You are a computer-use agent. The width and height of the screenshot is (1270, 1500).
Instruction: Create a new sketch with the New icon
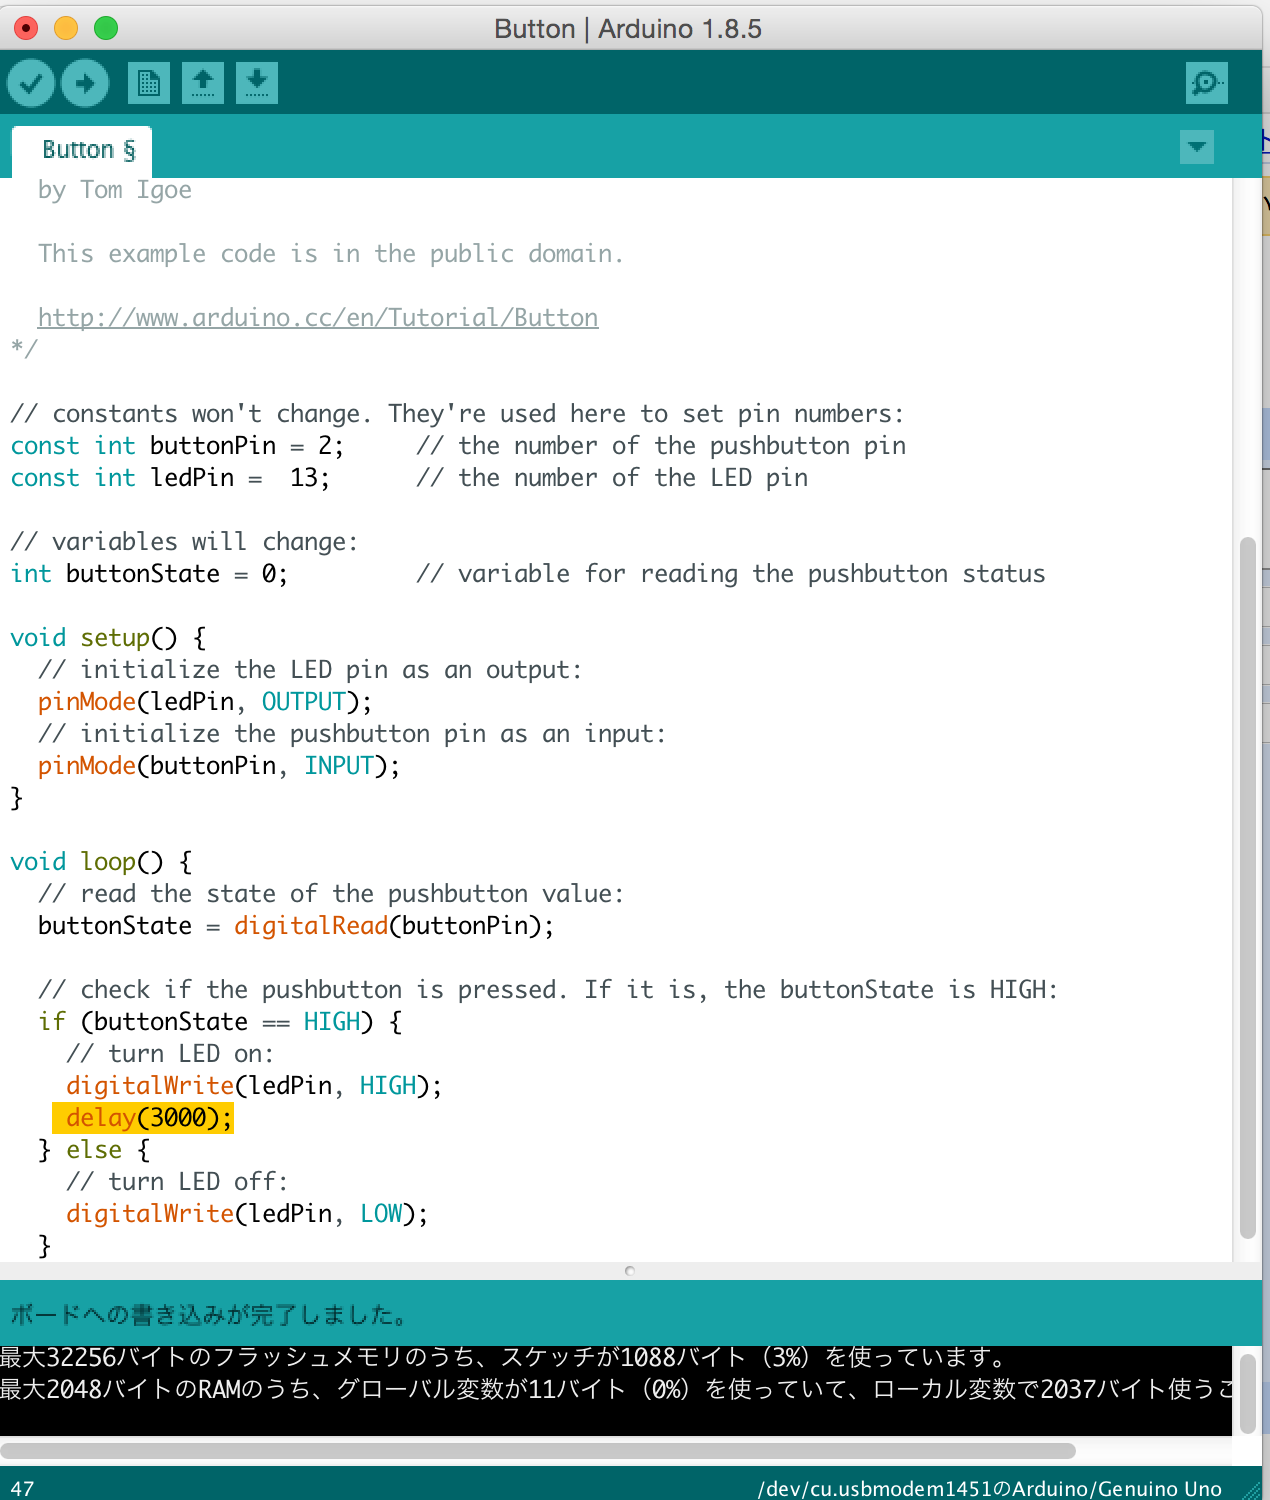coord(149,83)
